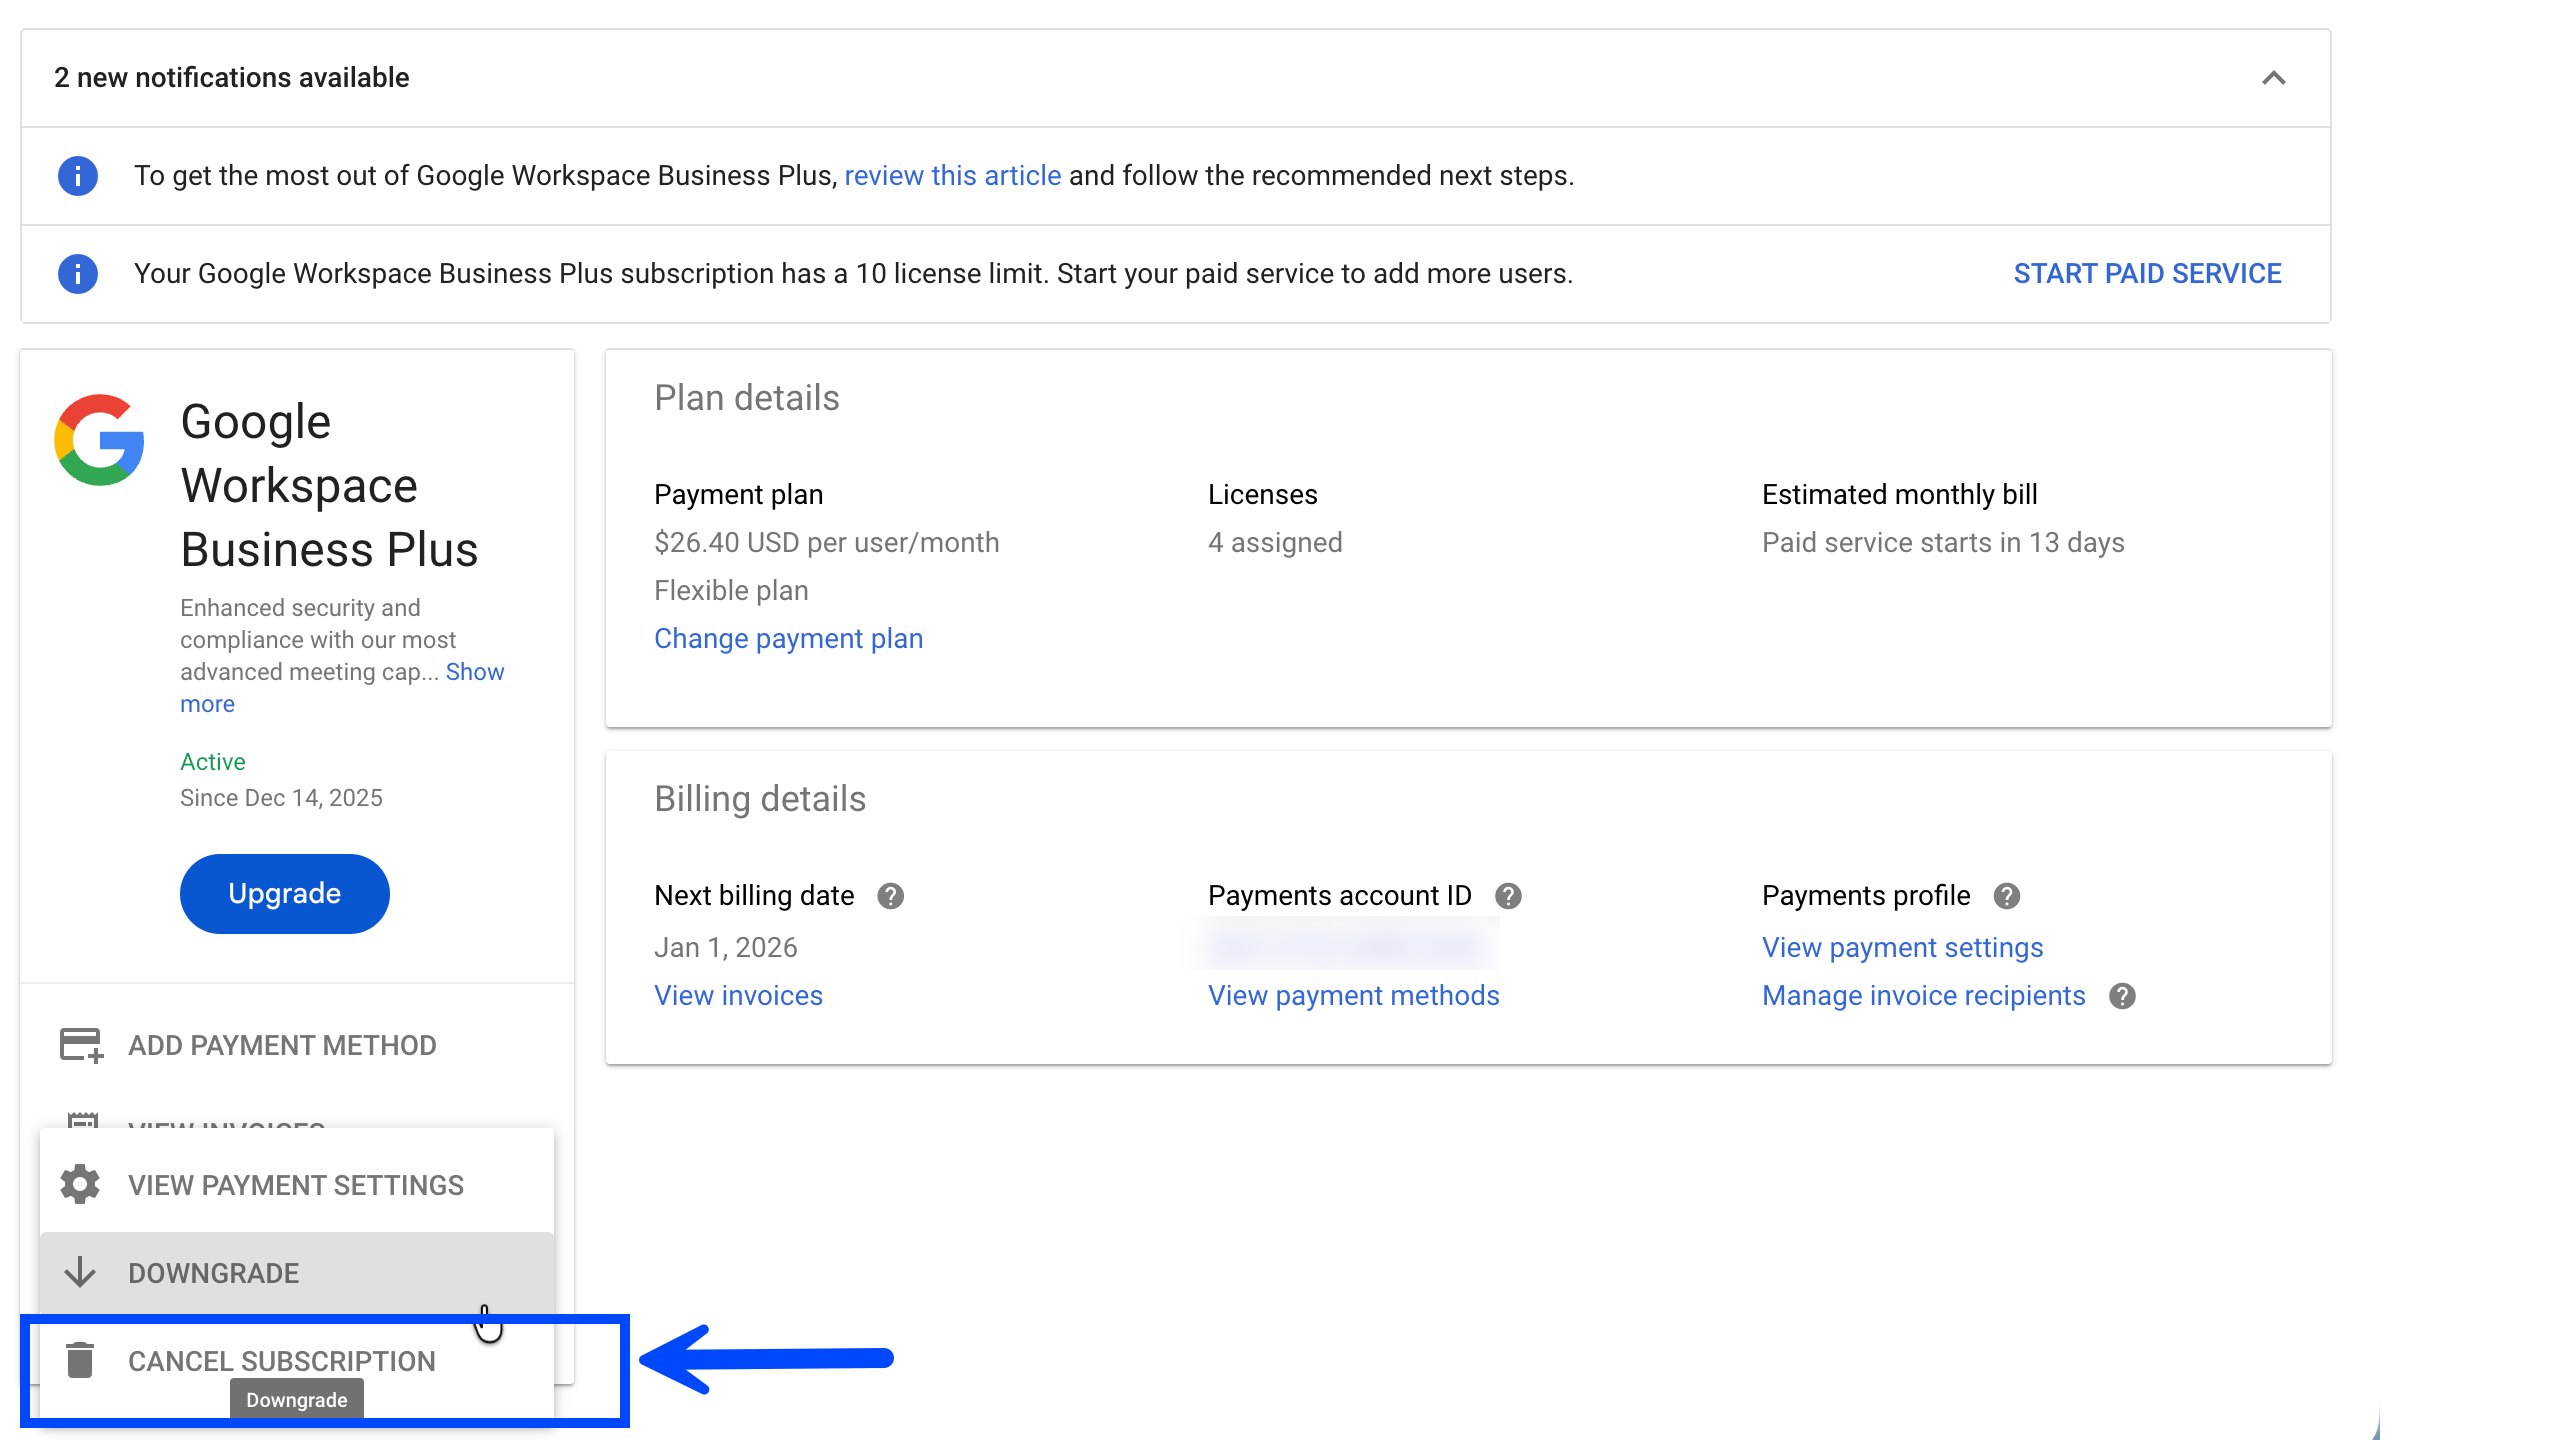Click the down-arrow icon beside Downgrade
The height and width of the screenshot is (1440, 2560).
coord(79,1272)
